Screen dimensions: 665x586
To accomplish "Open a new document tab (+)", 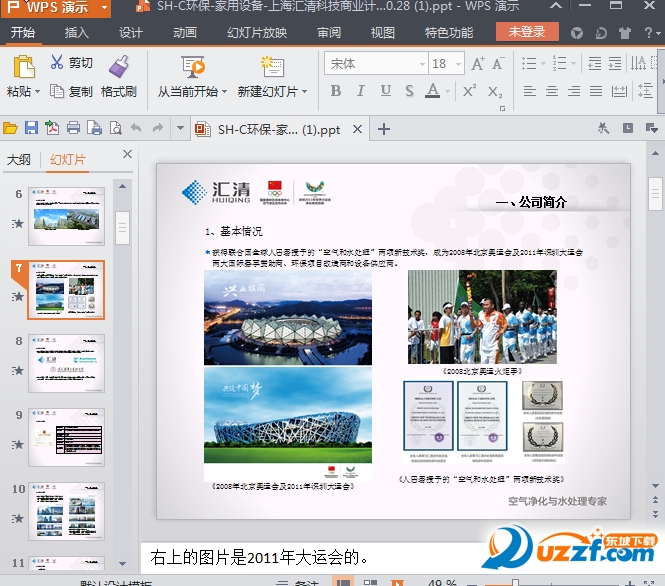I will coord(384,129).
